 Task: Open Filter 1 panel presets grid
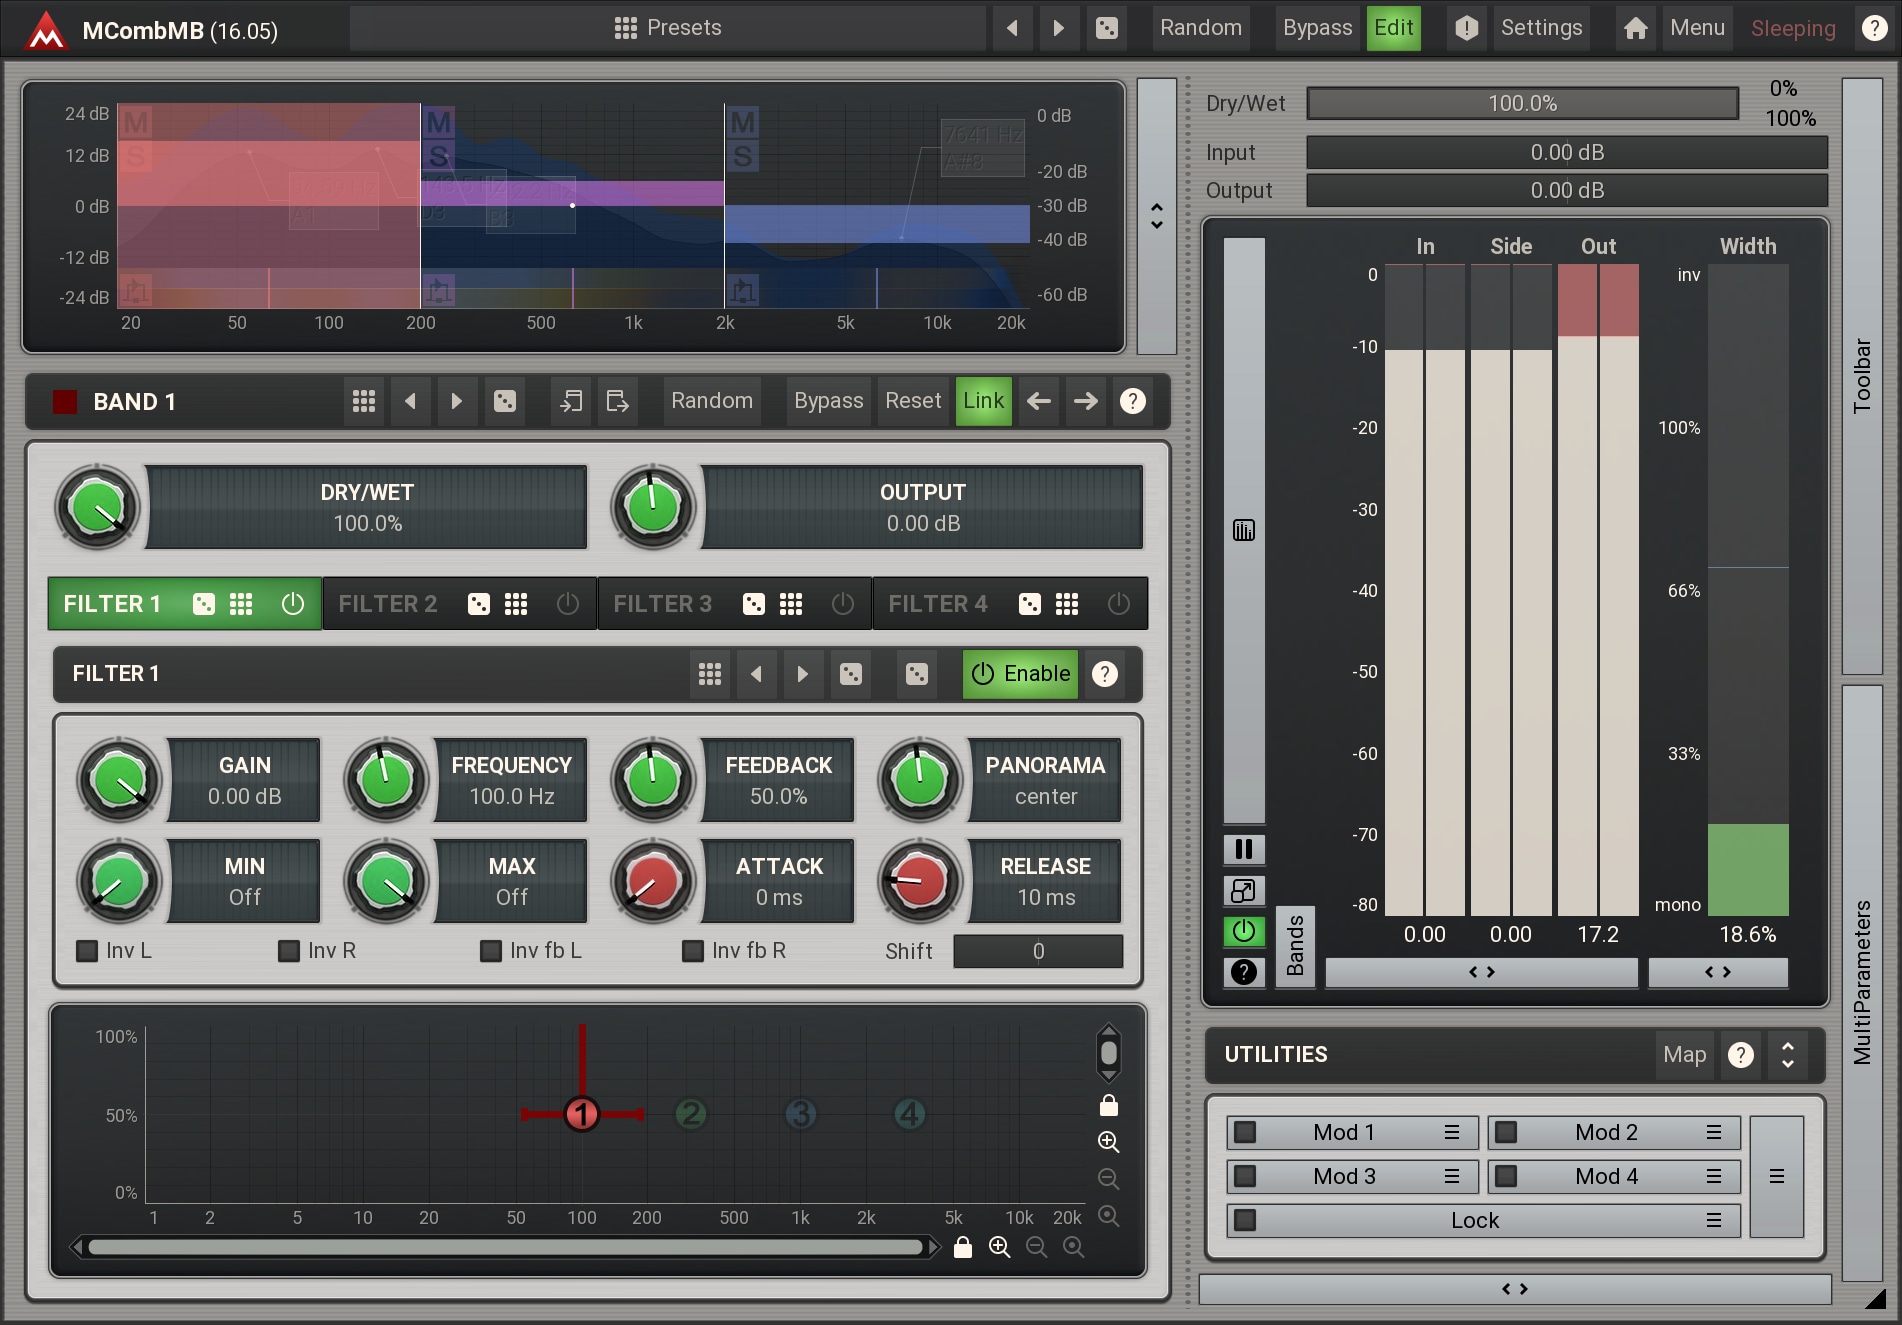pyautogui.click(x=710, y=674)
